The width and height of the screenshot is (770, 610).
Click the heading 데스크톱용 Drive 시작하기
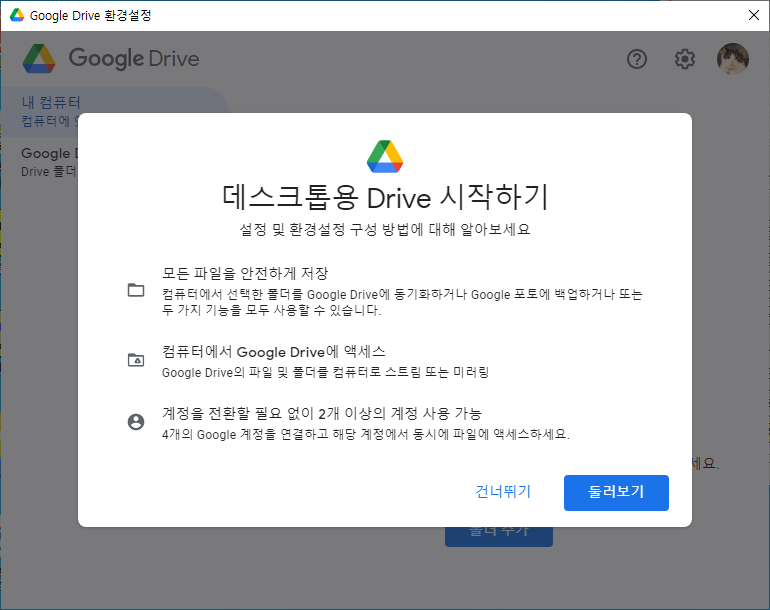tap(385, 197)
